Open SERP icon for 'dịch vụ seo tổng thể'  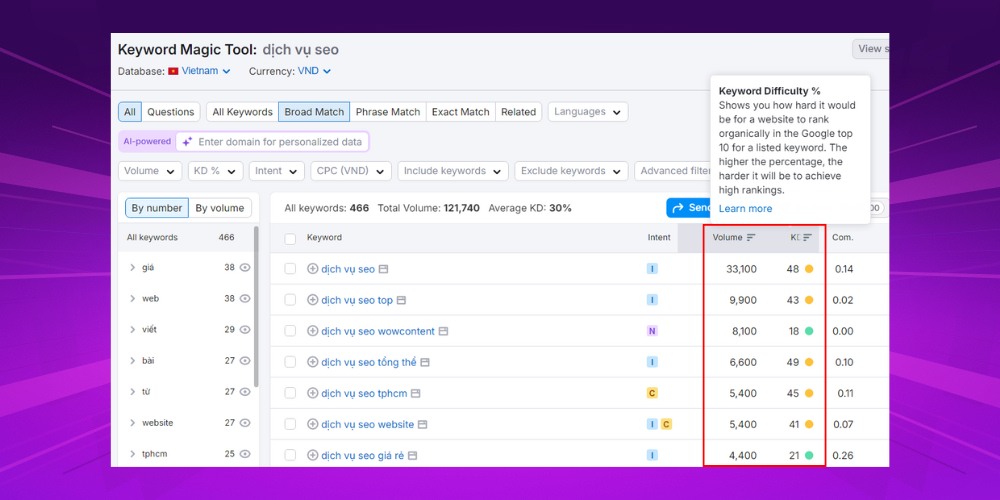click(x=425, y=362)
